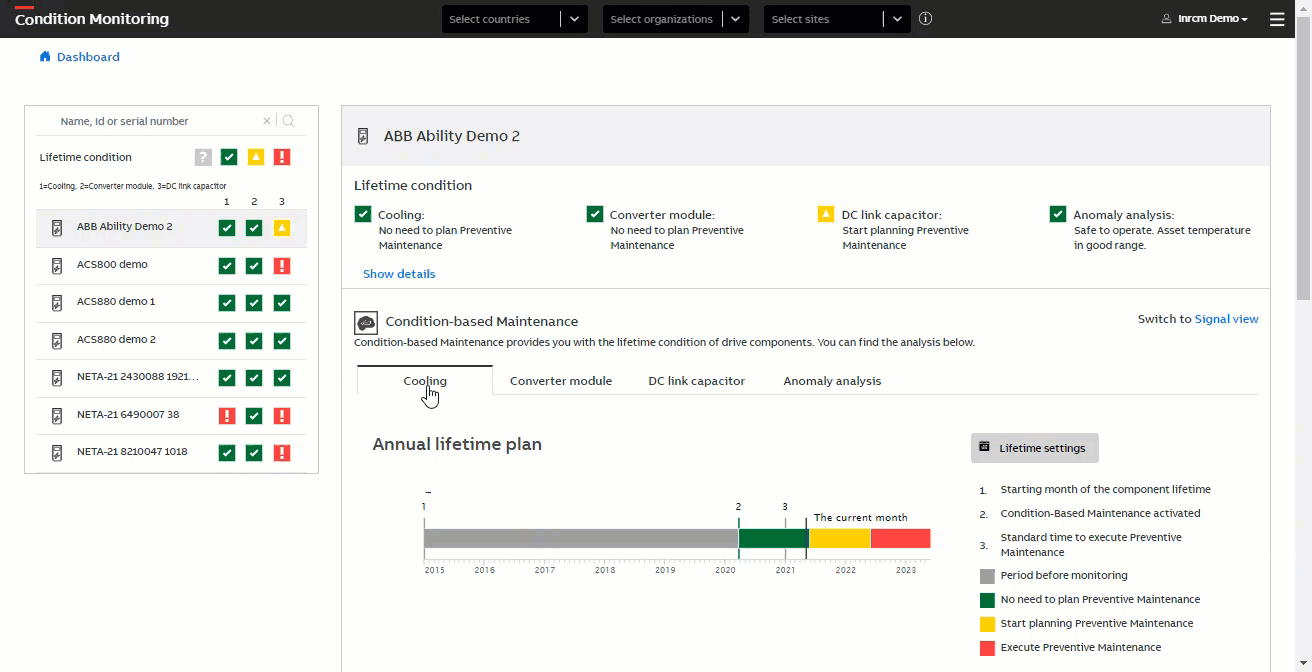Image resolution: width=1312 pixels, height=672 pixels.
Task: Select the Cooling tab
Action: (425, 381)
